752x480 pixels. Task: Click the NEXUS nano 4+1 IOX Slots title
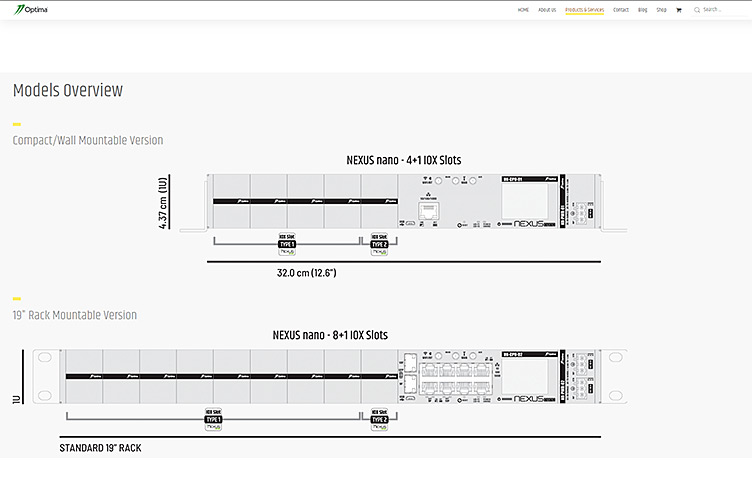404,160
